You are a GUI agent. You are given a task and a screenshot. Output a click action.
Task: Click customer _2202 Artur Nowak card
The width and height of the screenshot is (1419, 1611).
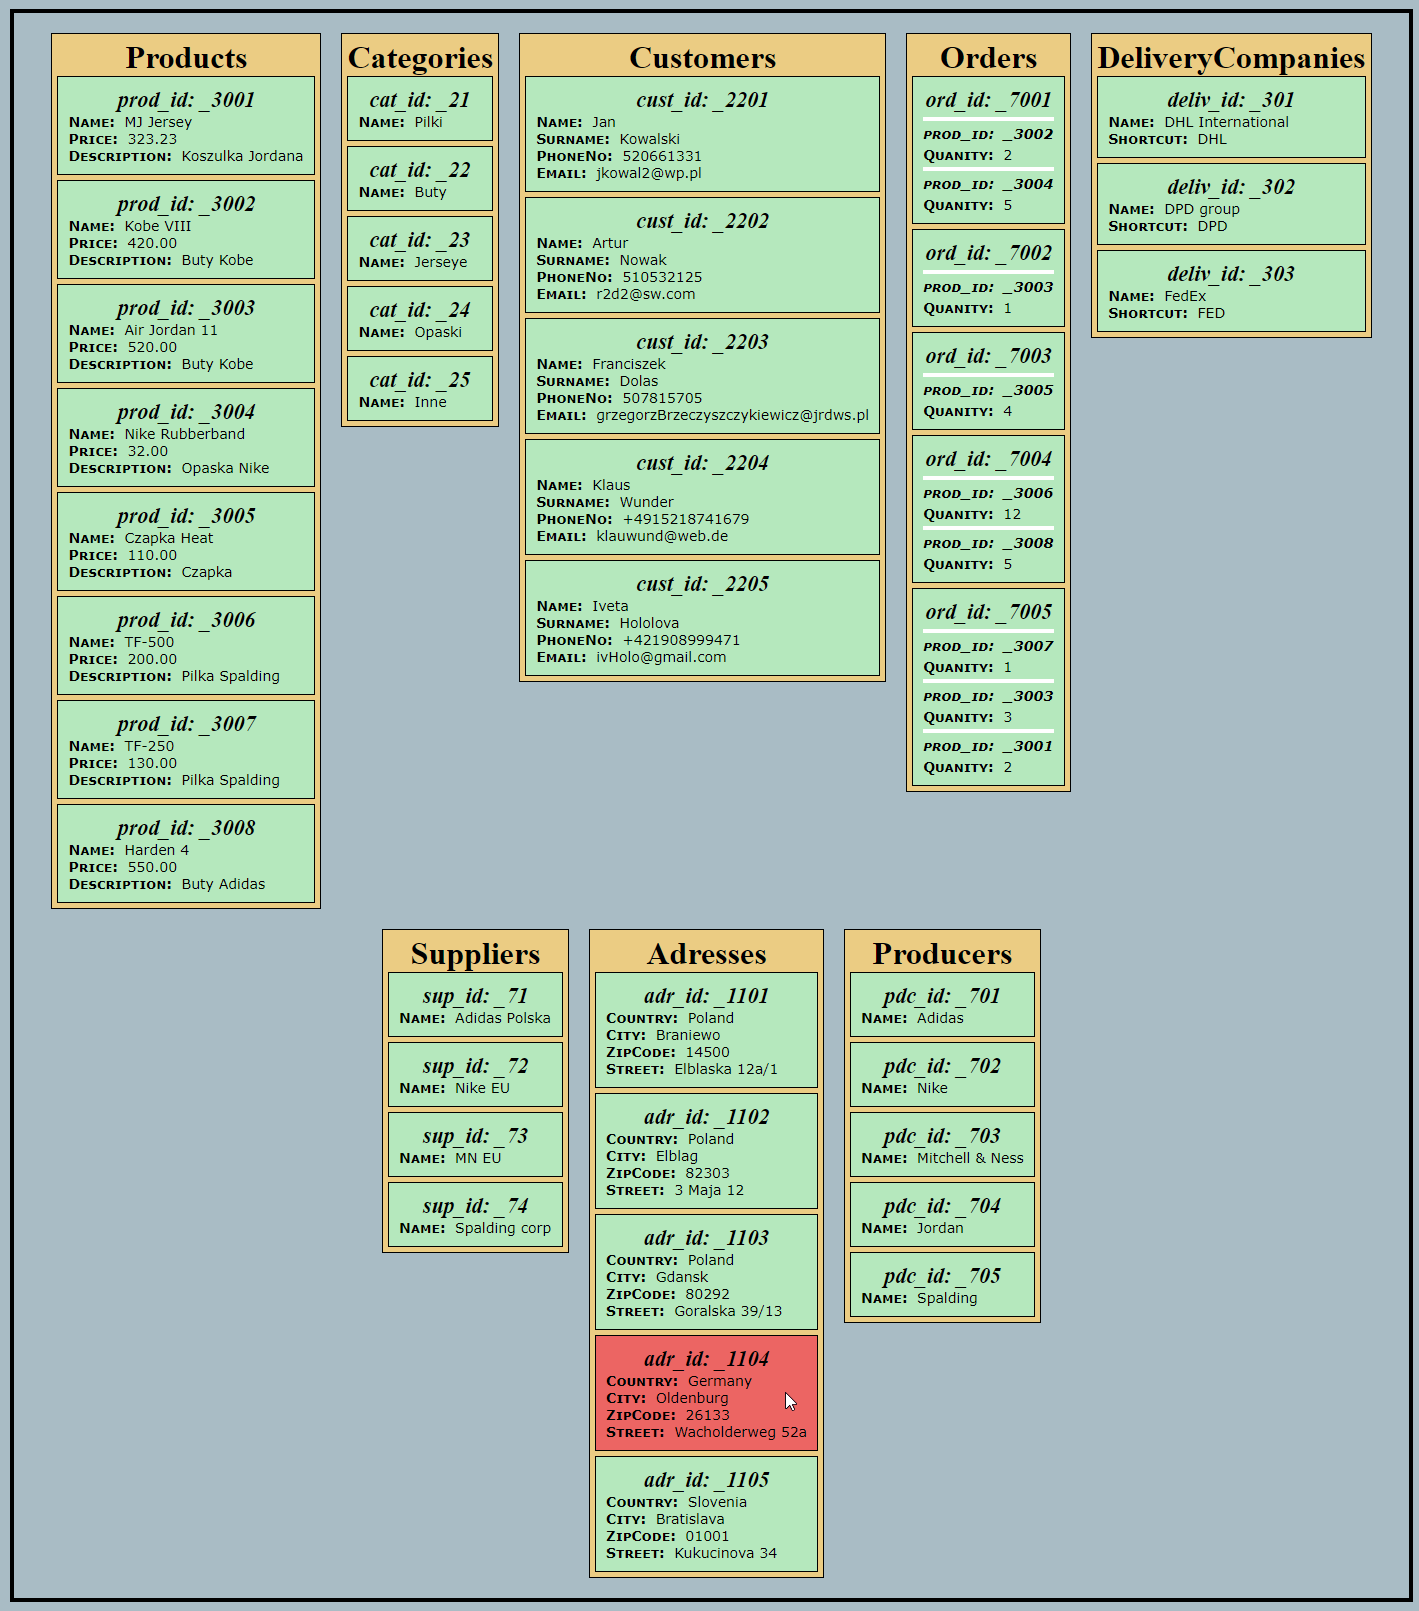coord(702,255)
